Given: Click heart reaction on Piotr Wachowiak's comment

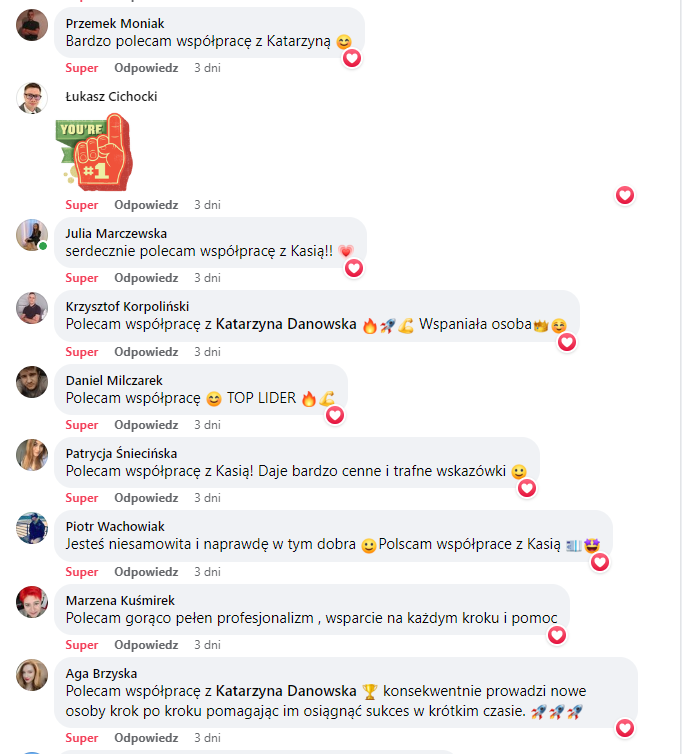Looking at the screenshot, I should (x=600, y=562).
